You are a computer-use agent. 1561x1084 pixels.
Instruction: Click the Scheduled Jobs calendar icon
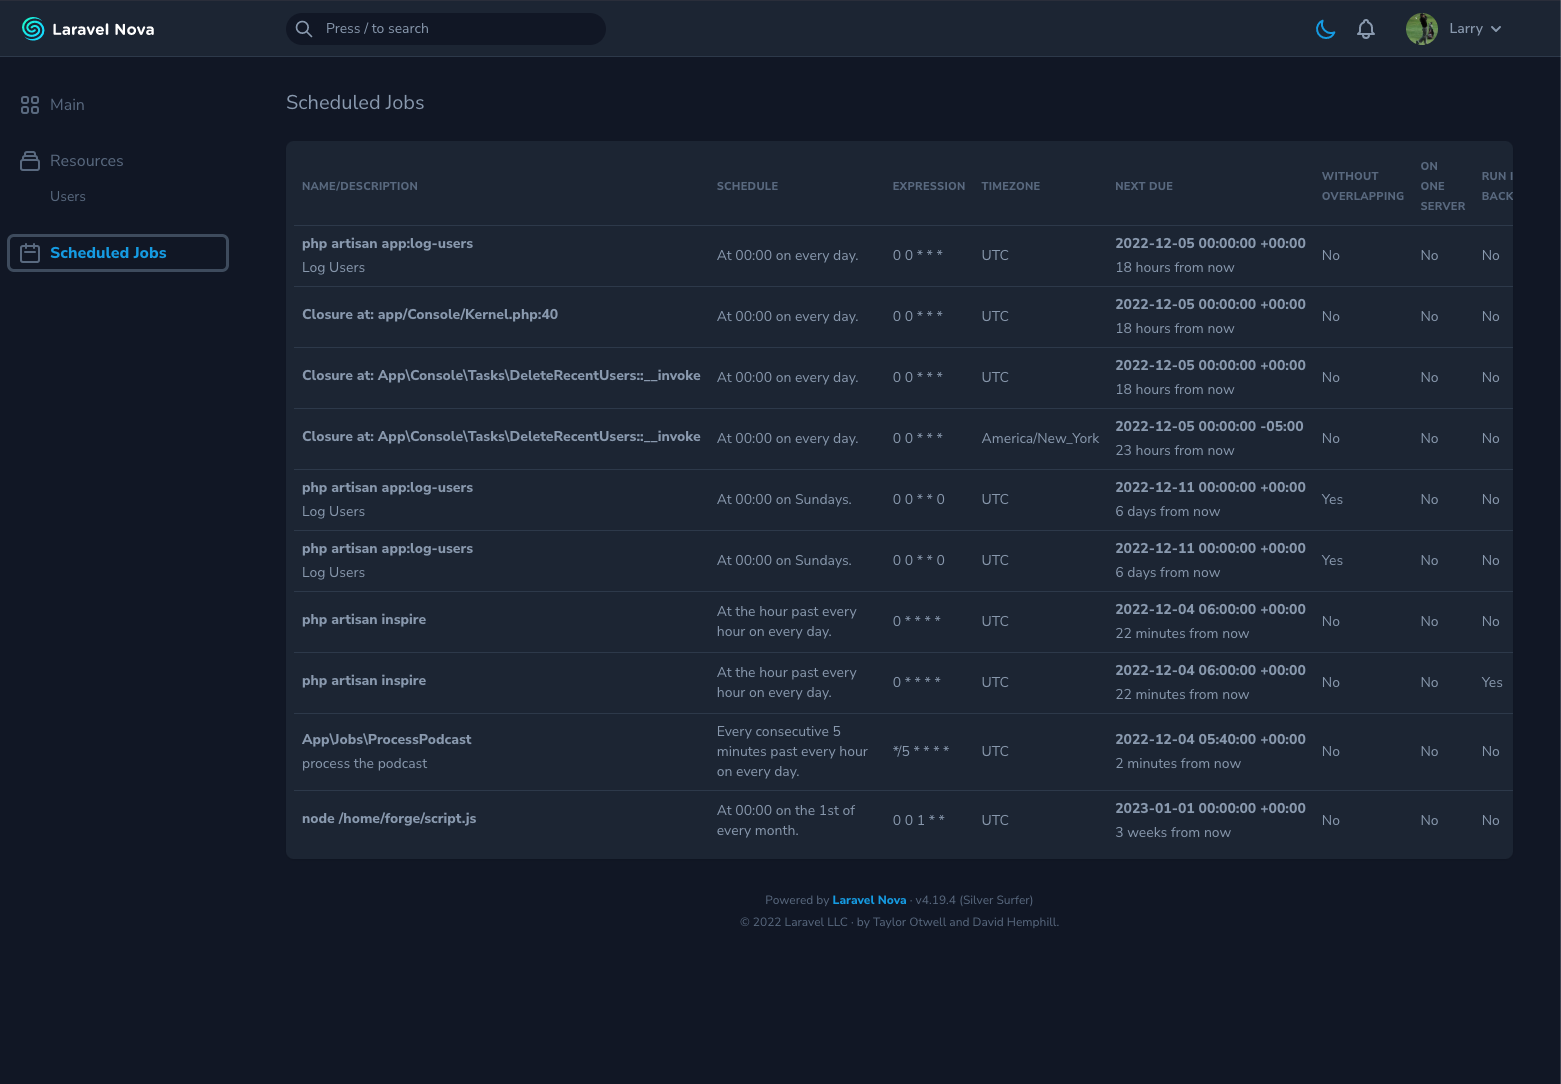30,253
